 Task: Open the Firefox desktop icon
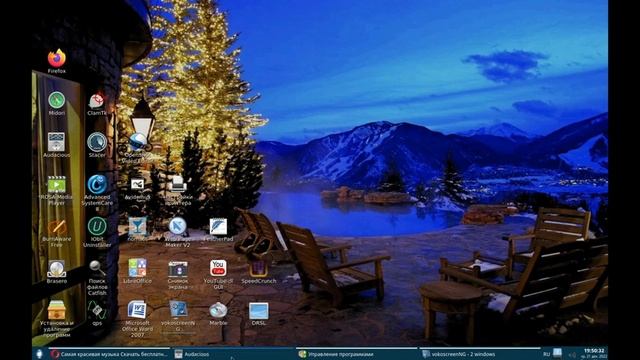pyautogui.click(x=56, y=59)
